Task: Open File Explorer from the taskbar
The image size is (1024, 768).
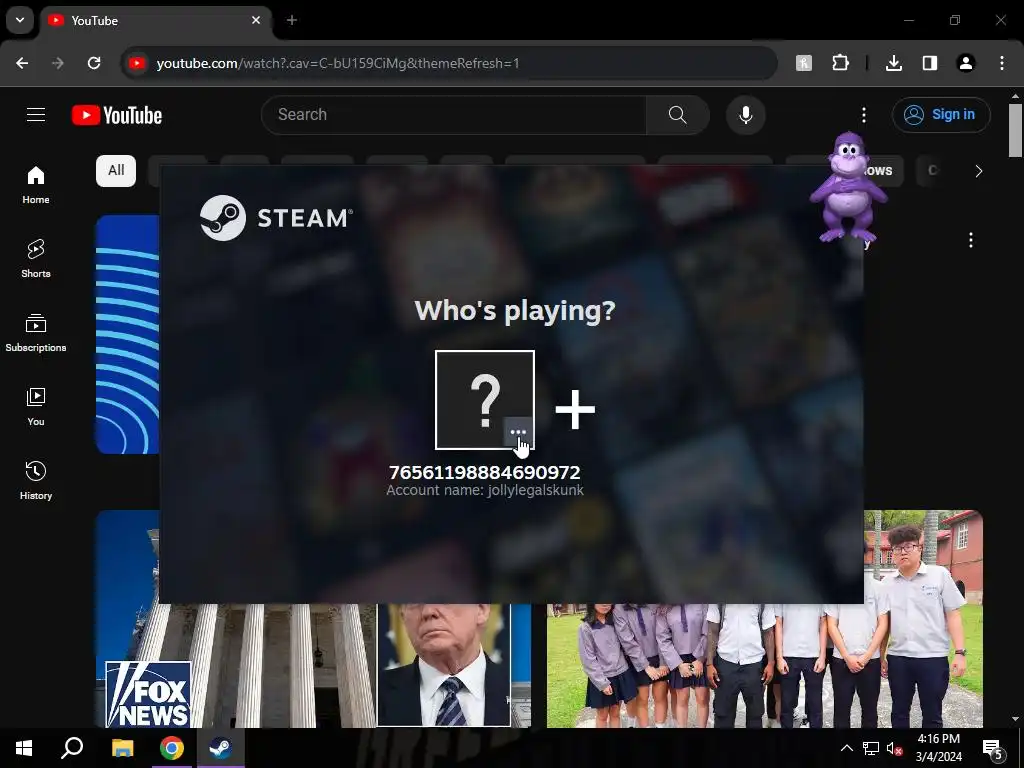Action: 122,748
